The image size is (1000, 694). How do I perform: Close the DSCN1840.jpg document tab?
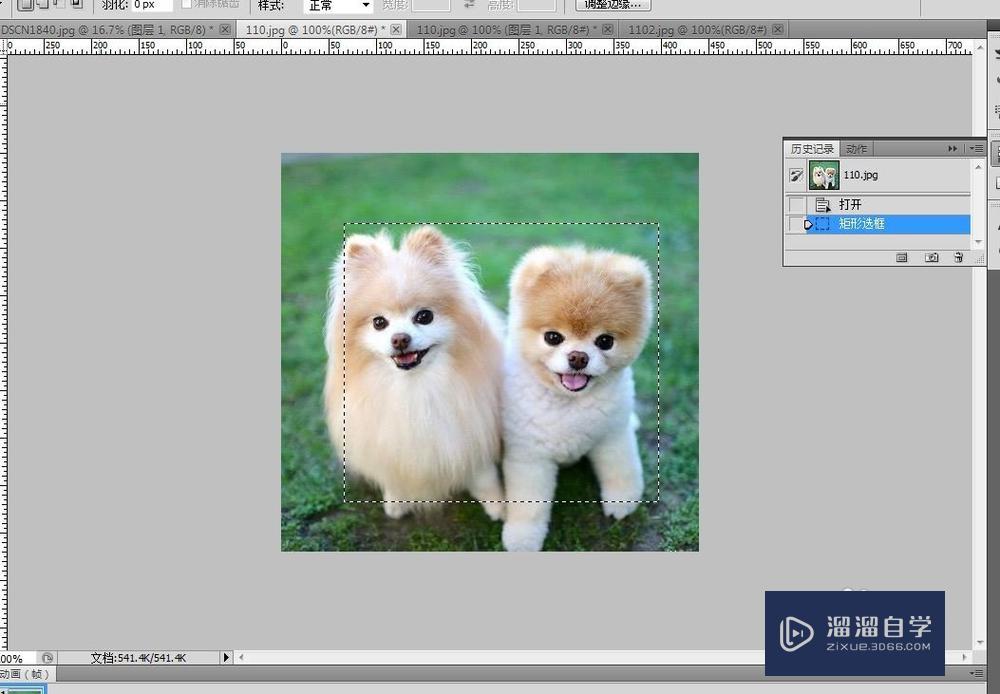tap(224, 30)
